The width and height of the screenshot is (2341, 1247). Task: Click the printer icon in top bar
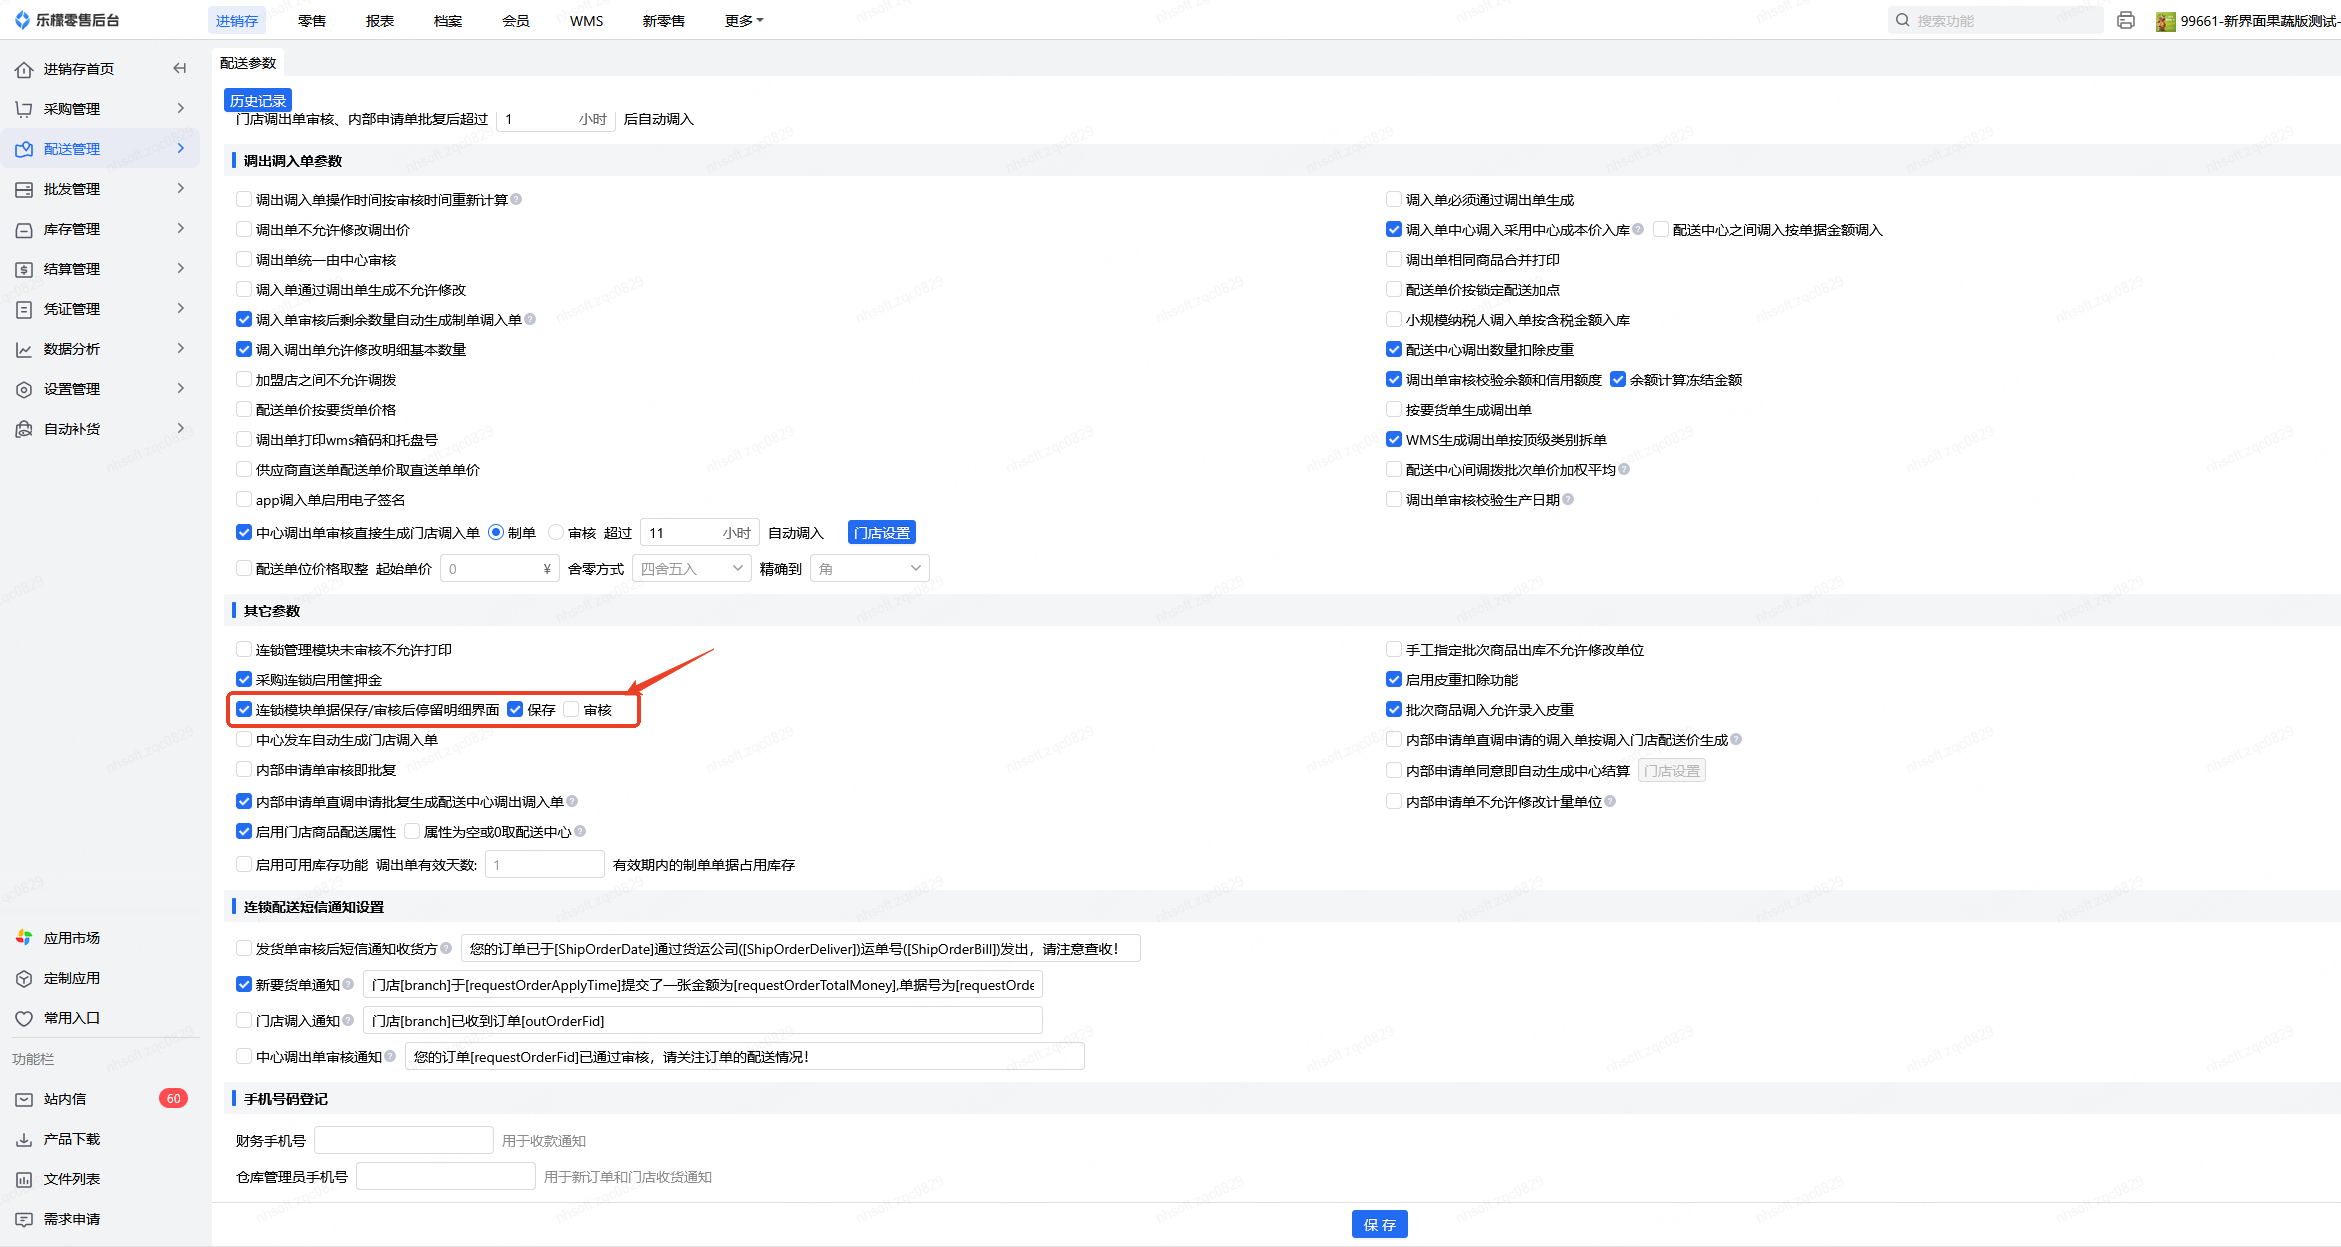[2126, 20]
